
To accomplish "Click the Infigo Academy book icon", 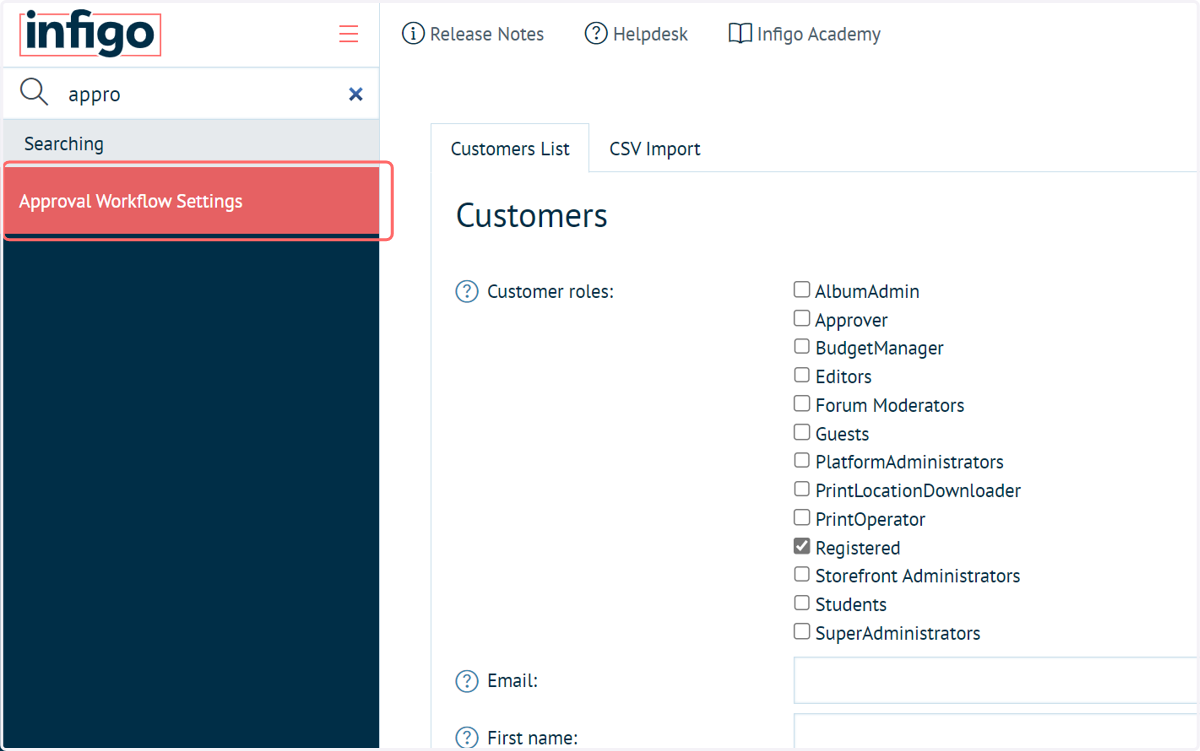I will [740, 34].
